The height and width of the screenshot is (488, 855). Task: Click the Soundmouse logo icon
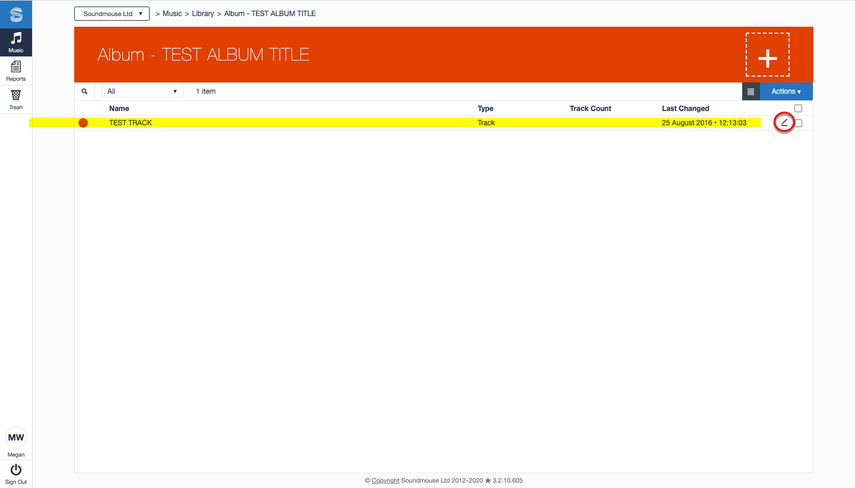point(16,14)
